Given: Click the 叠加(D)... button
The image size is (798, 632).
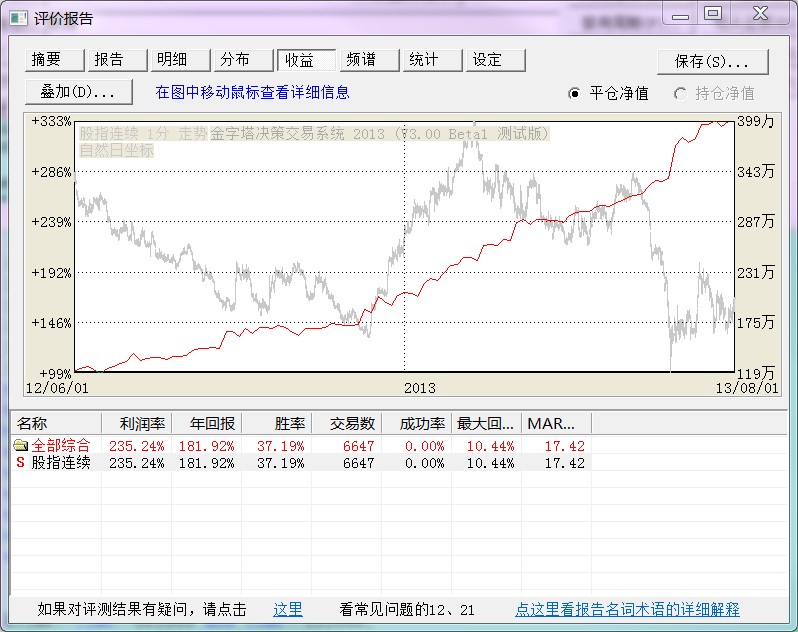Looking at the screenshot, I should tap(78, 92).
